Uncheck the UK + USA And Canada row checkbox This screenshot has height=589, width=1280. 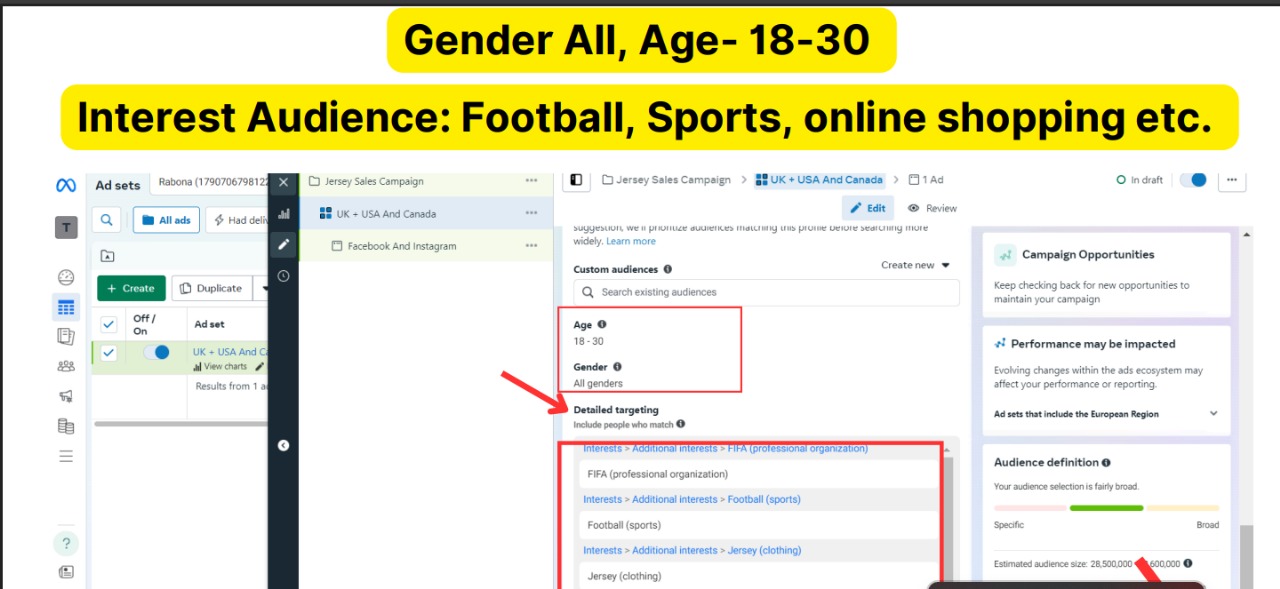tap(109, 353)
